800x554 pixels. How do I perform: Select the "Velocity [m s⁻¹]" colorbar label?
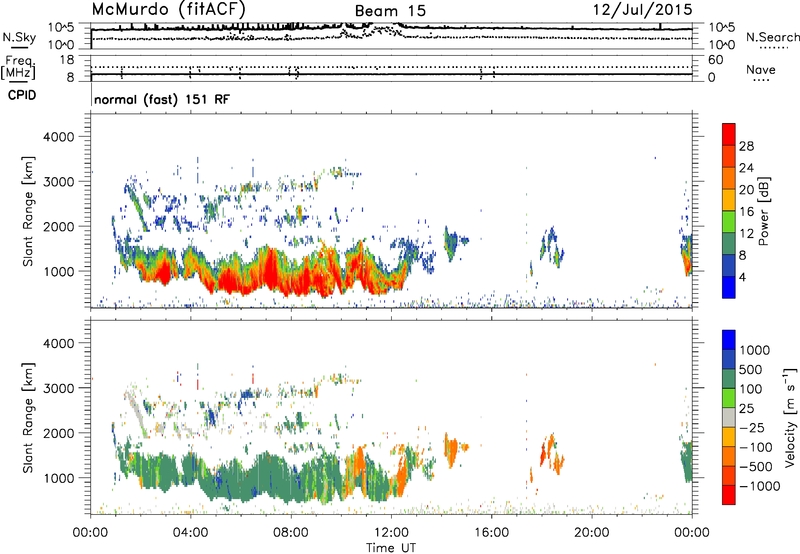coord(789,417)
